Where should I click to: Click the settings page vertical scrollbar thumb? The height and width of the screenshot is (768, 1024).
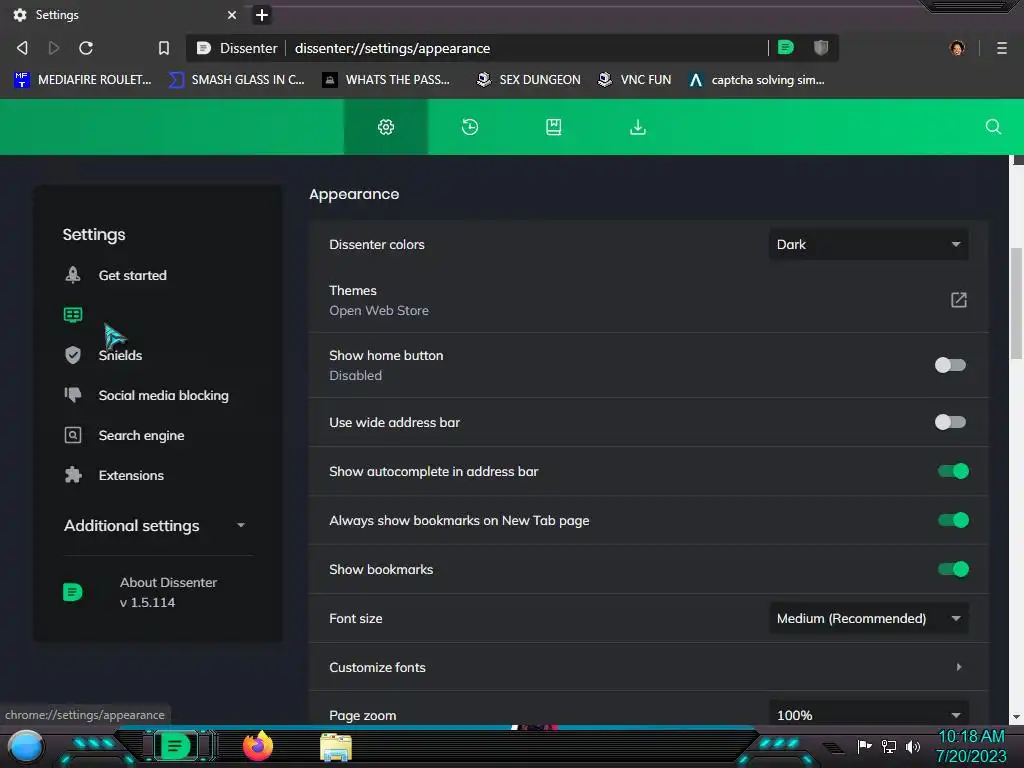click(1017, 303)
